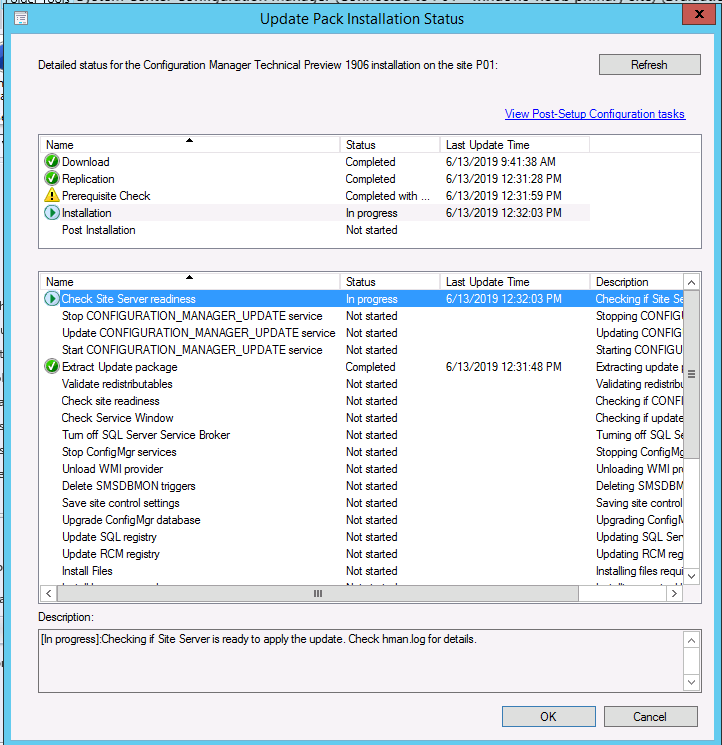This screenshot has width=722, height=745.
Task: Sort upper list by Last Update Time header
Action: pos(515,145)
